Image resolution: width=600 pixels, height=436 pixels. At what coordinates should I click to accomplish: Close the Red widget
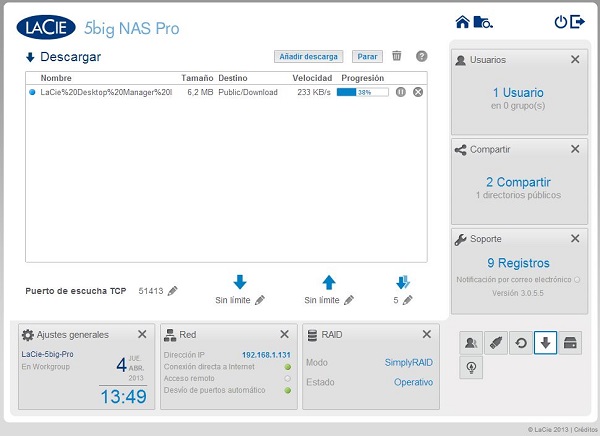pos(284,334)
